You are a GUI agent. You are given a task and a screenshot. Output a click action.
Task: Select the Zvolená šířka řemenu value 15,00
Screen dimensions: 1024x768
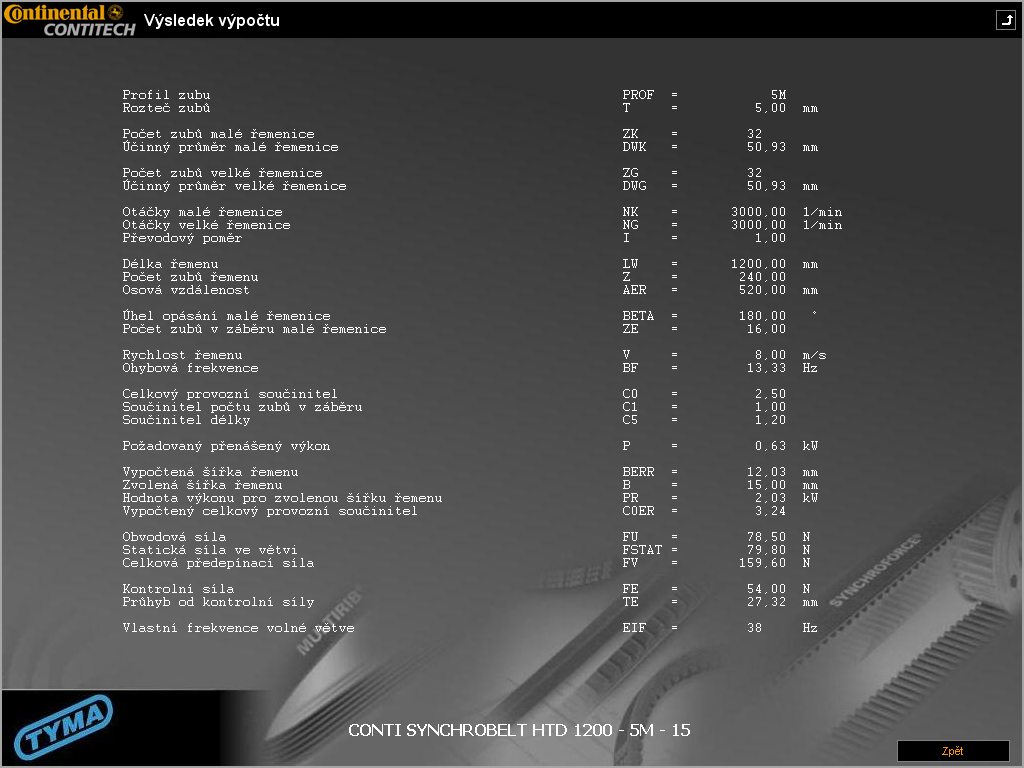coord(766,485)
